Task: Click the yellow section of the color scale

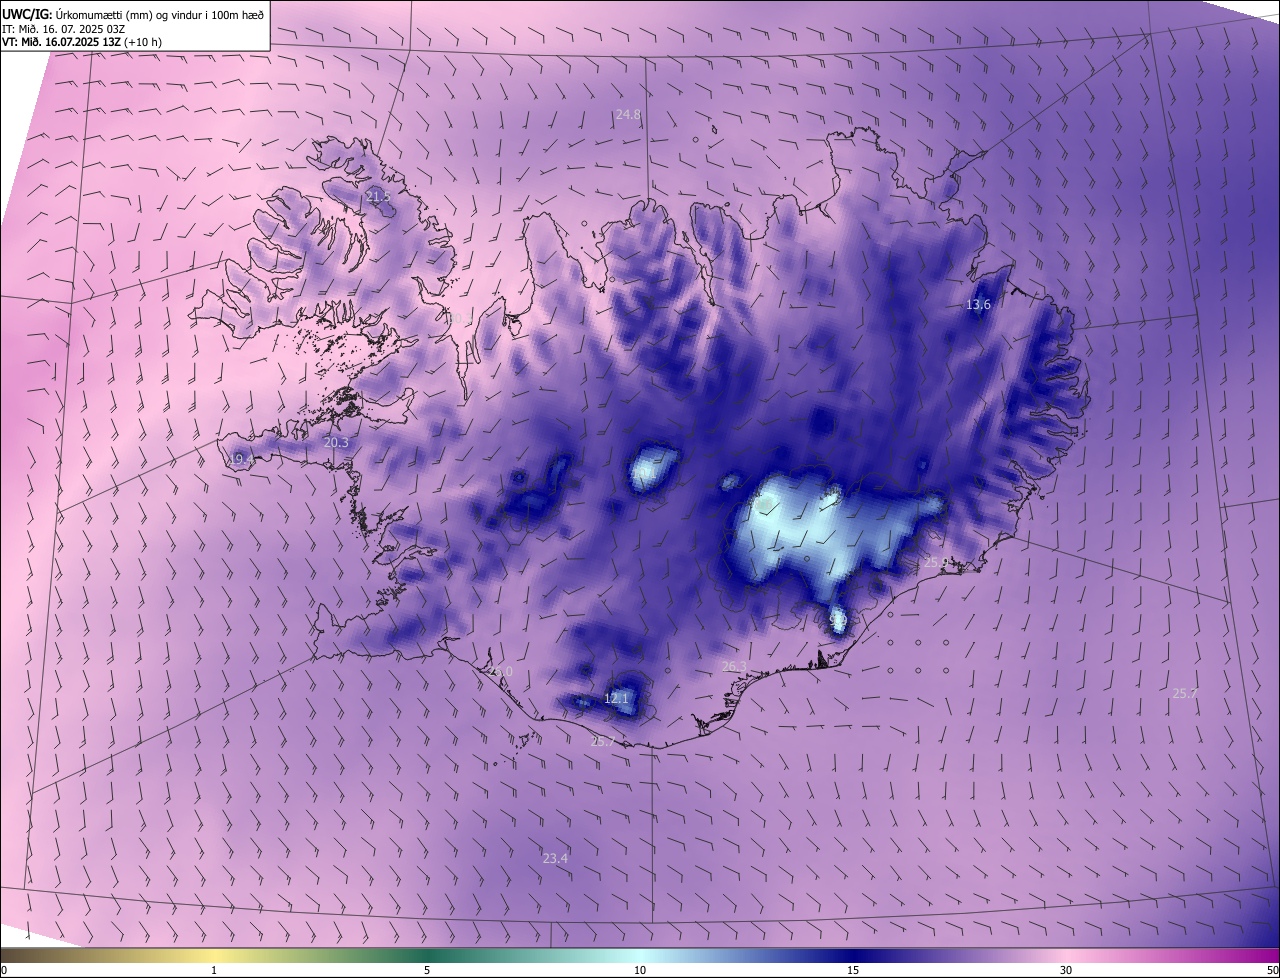Action: pyautogui.click(x=215, y=955)
